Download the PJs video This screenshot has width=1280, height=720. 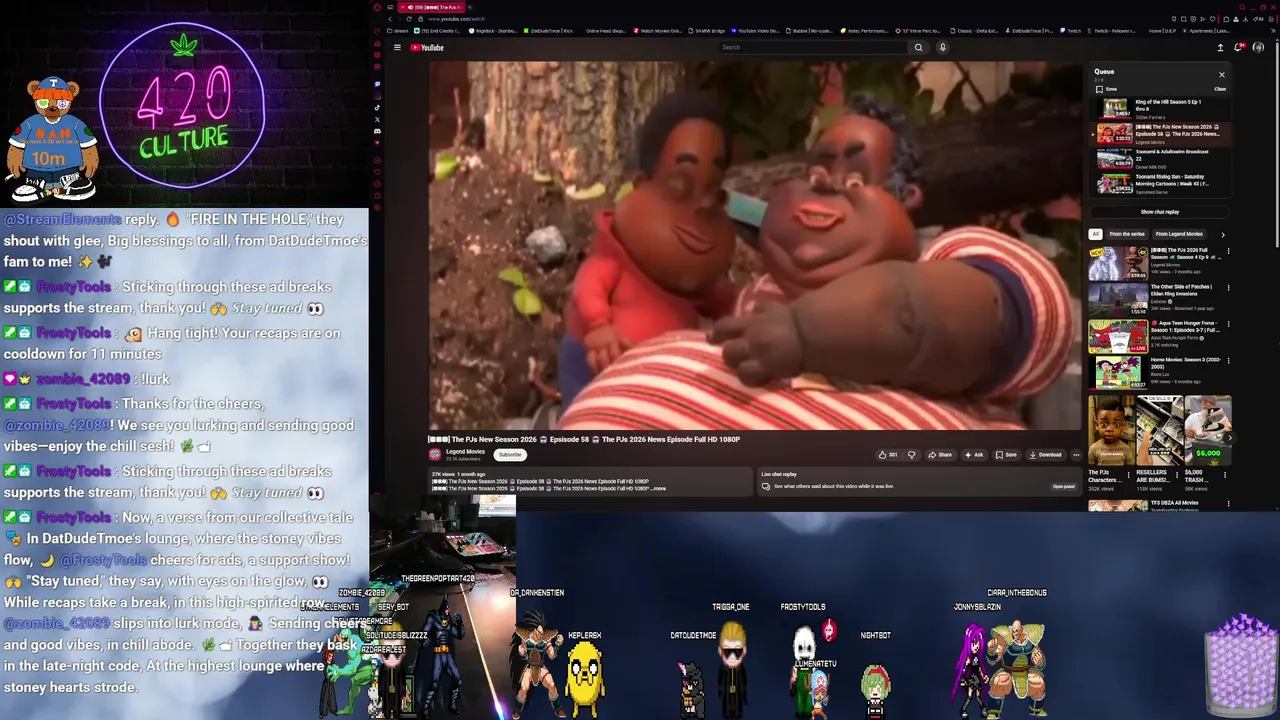[1045, 455]
